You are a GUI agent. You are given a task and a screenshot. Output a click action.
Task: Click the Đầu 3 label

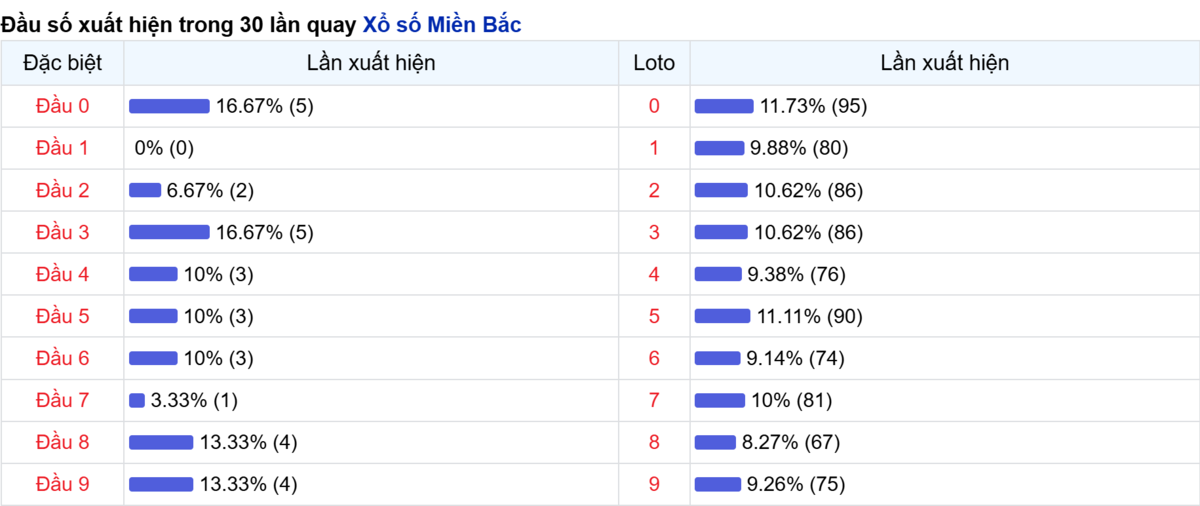click(62, 232)
